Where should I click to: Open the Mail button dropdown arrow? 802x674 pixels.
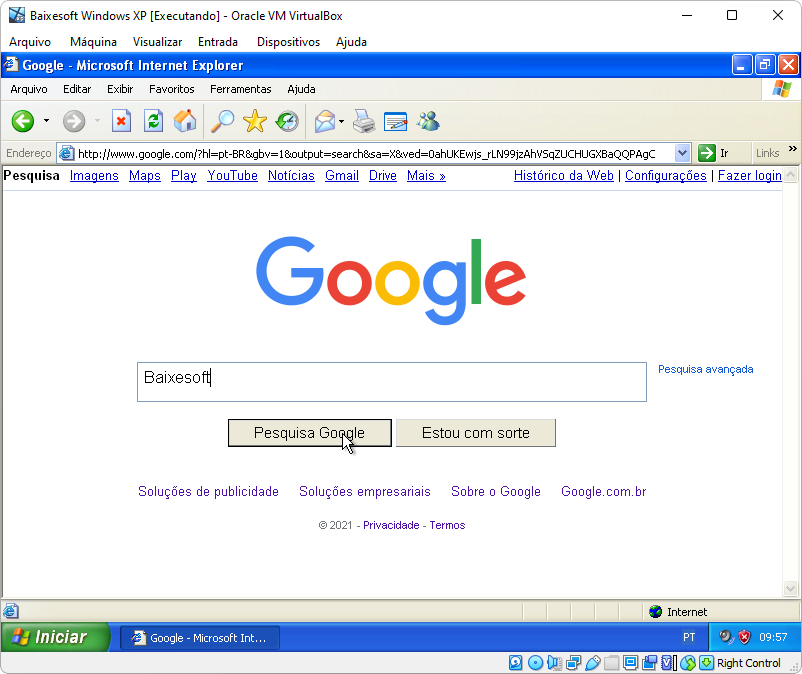(x=341, y=121)
